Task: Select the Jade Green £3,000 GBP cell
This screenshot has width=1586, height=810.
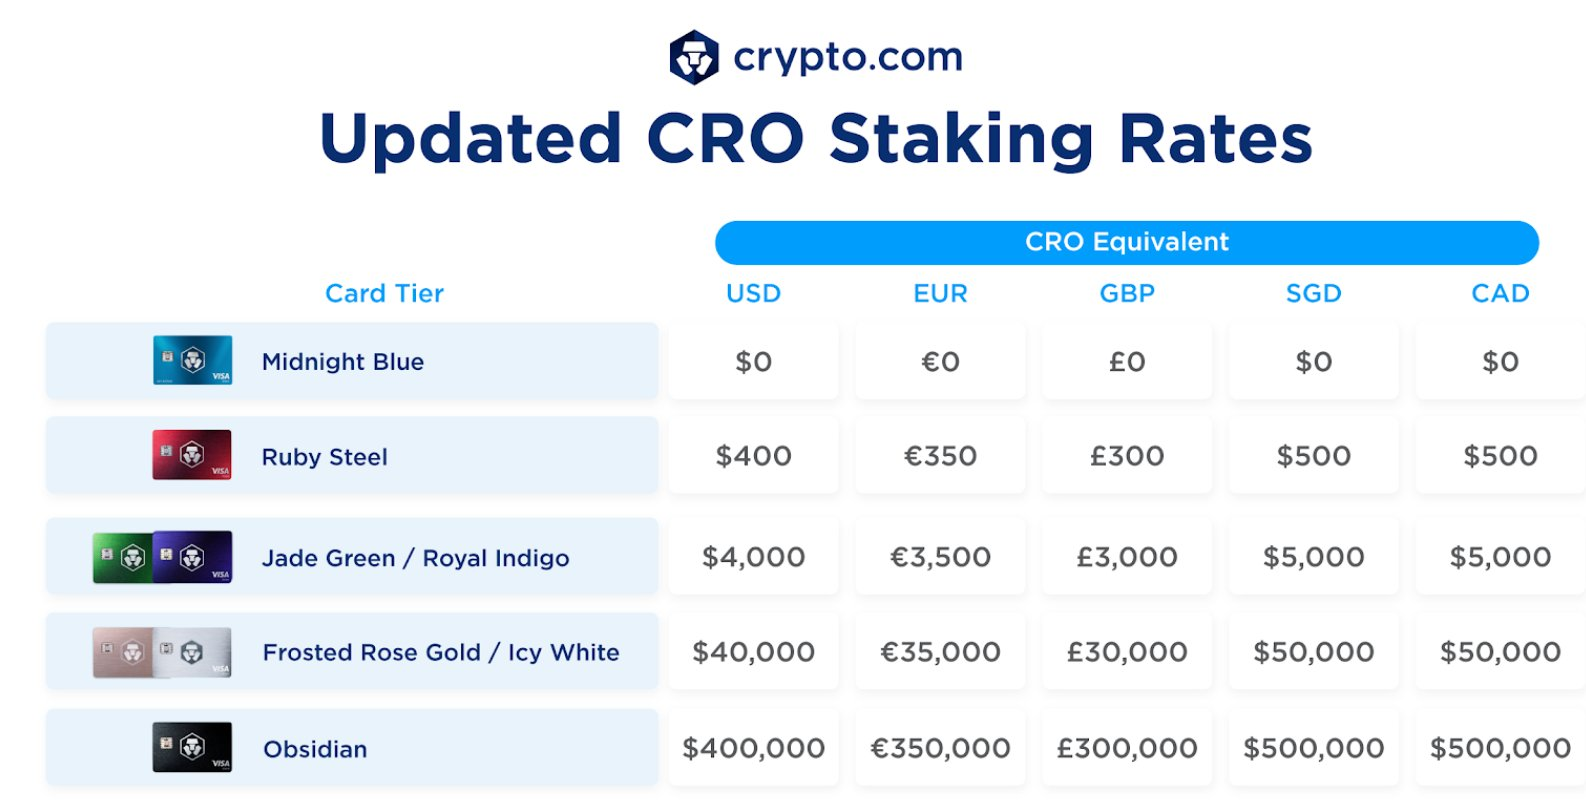Action: click(1127, 557)
